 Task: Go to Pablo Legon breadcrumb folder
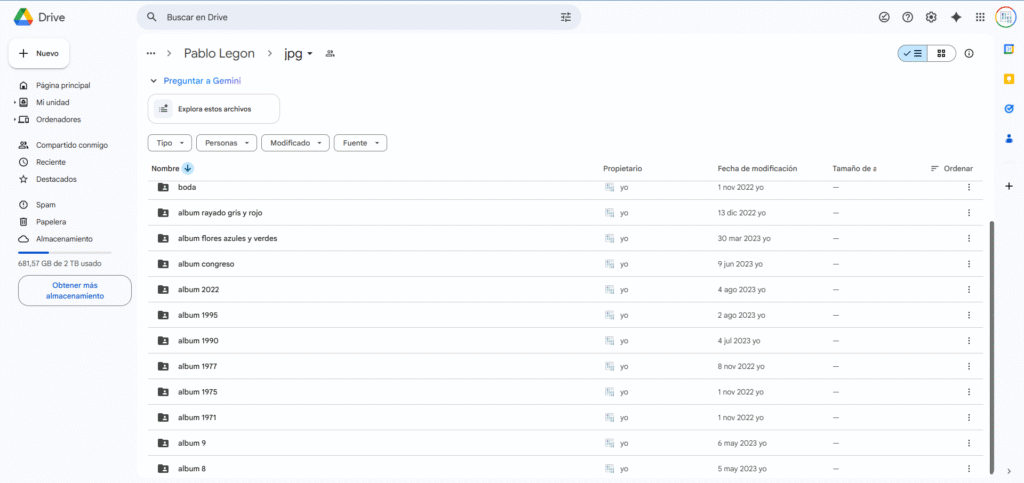[219, 54]
